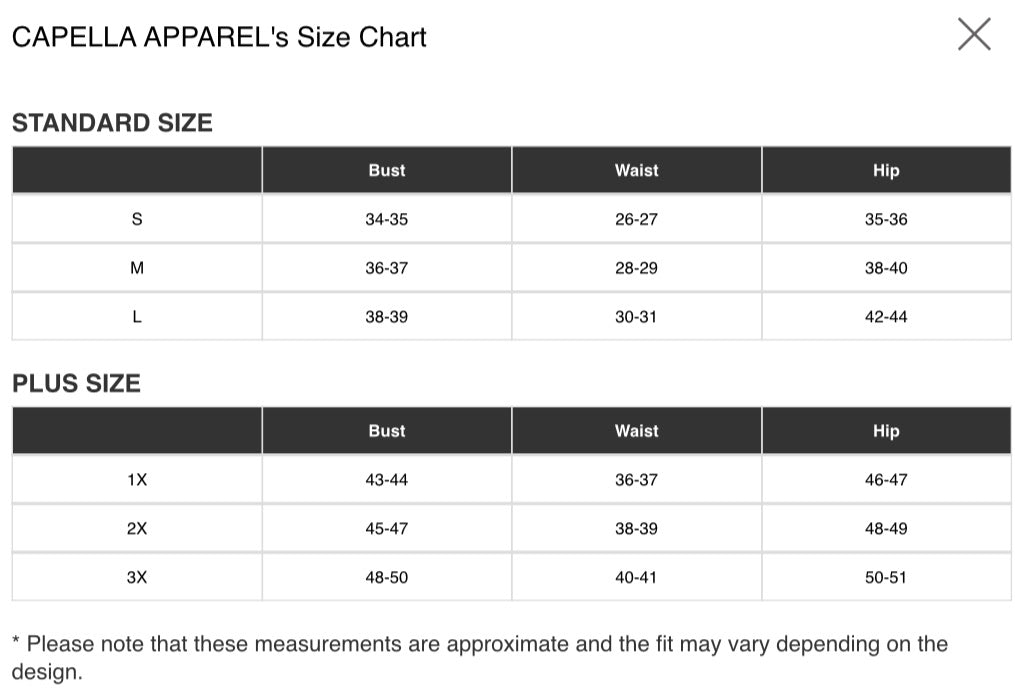The image size is (1015, 695).
Task: Click the 3X plus size row label
Action: [x=137, y=577]
